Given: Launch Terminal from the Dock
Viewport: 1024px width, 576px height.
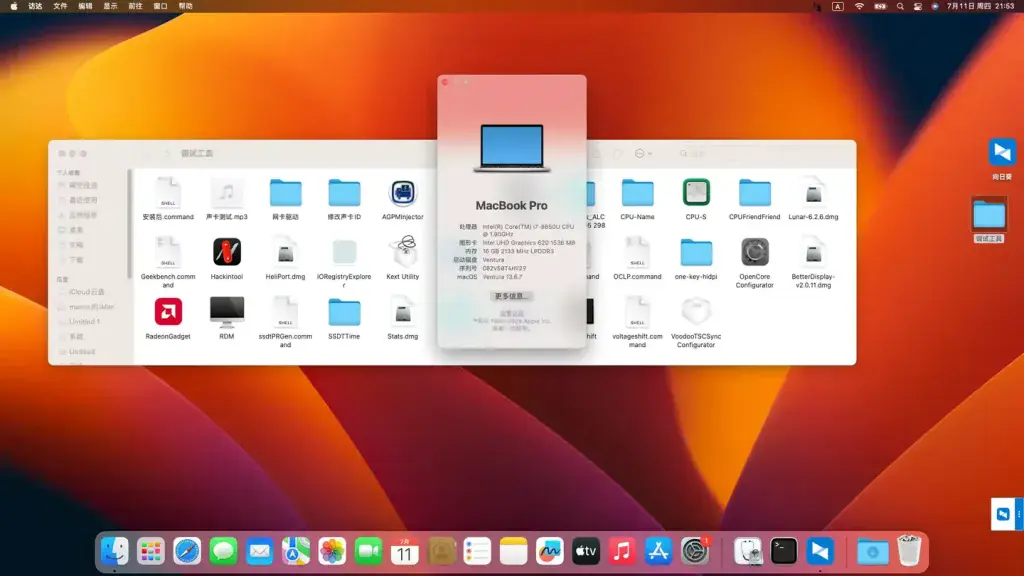Looking at the screenshot, I should [784, 551].
